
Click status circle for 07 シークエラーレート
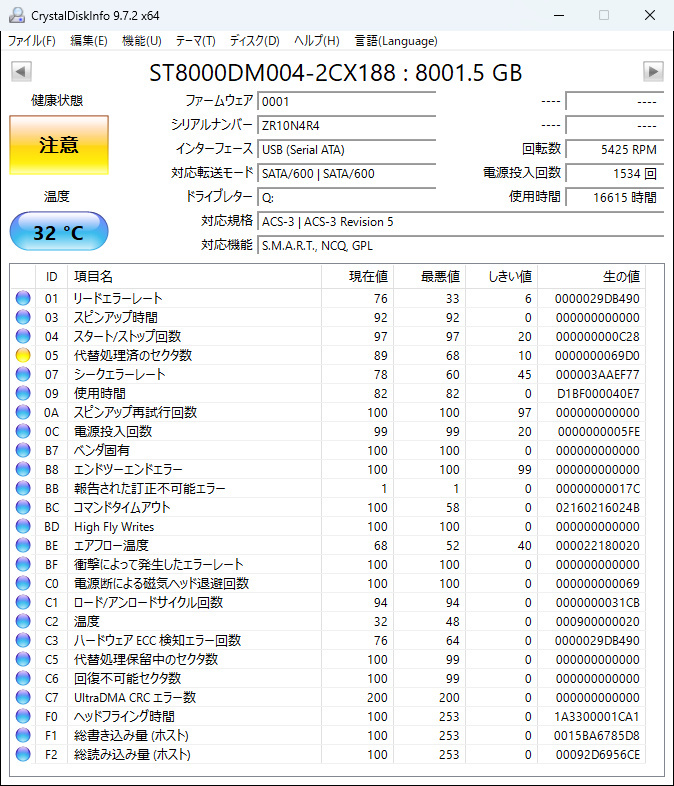23,374
